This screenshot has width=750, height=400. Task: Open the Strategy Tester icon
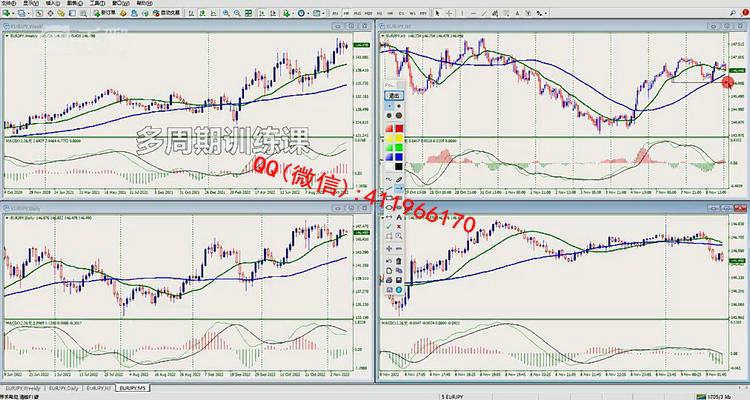pos(83,13)
